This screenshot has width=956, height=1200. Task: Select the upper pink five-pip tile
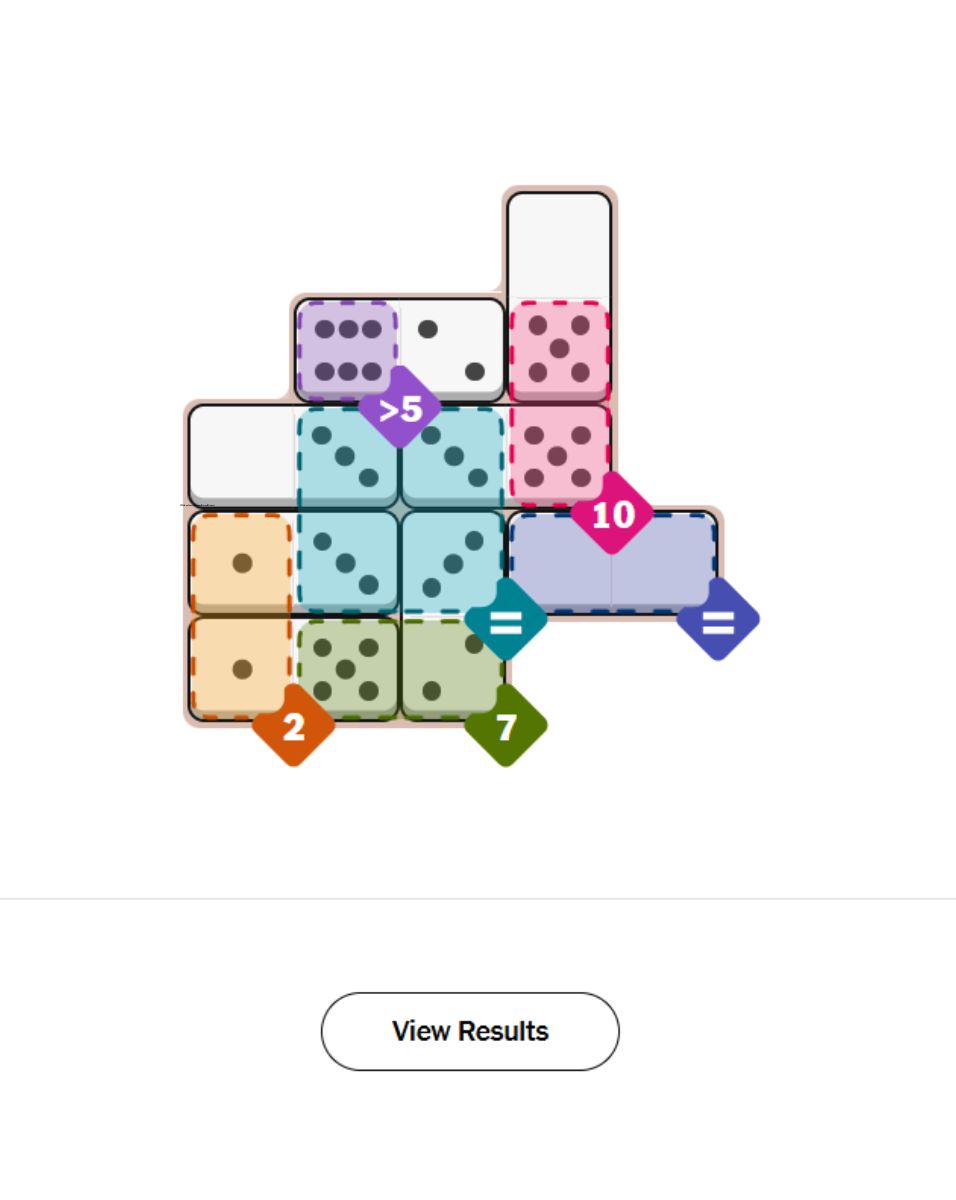(x=559, y=349)
